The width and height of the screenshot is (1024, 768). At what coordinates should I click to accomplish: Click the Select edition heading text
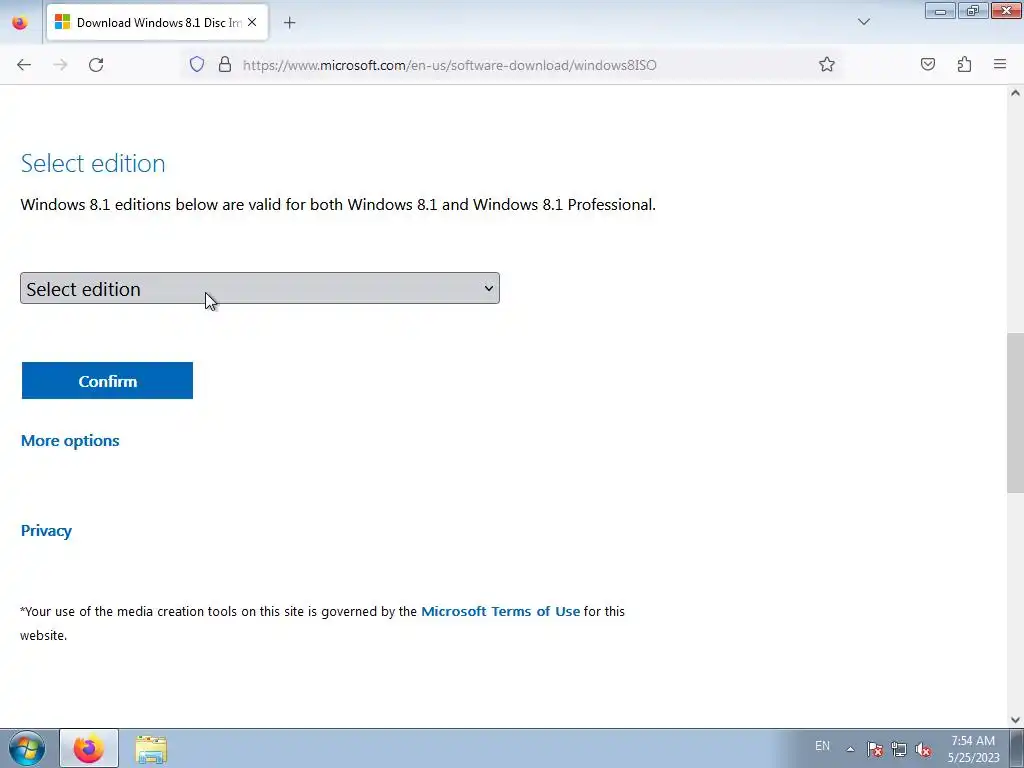click(x=93, y=163)
